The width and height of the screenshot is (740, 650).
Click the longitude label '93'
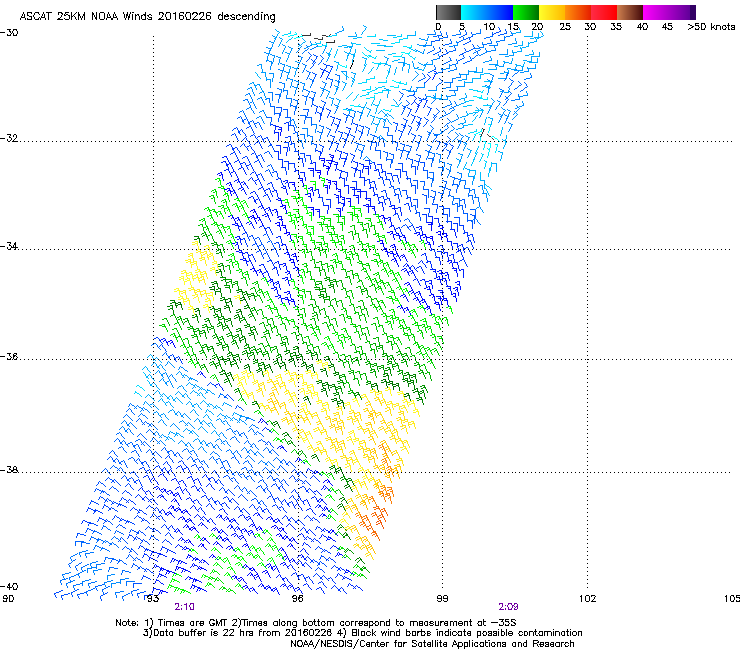point(152,599)
